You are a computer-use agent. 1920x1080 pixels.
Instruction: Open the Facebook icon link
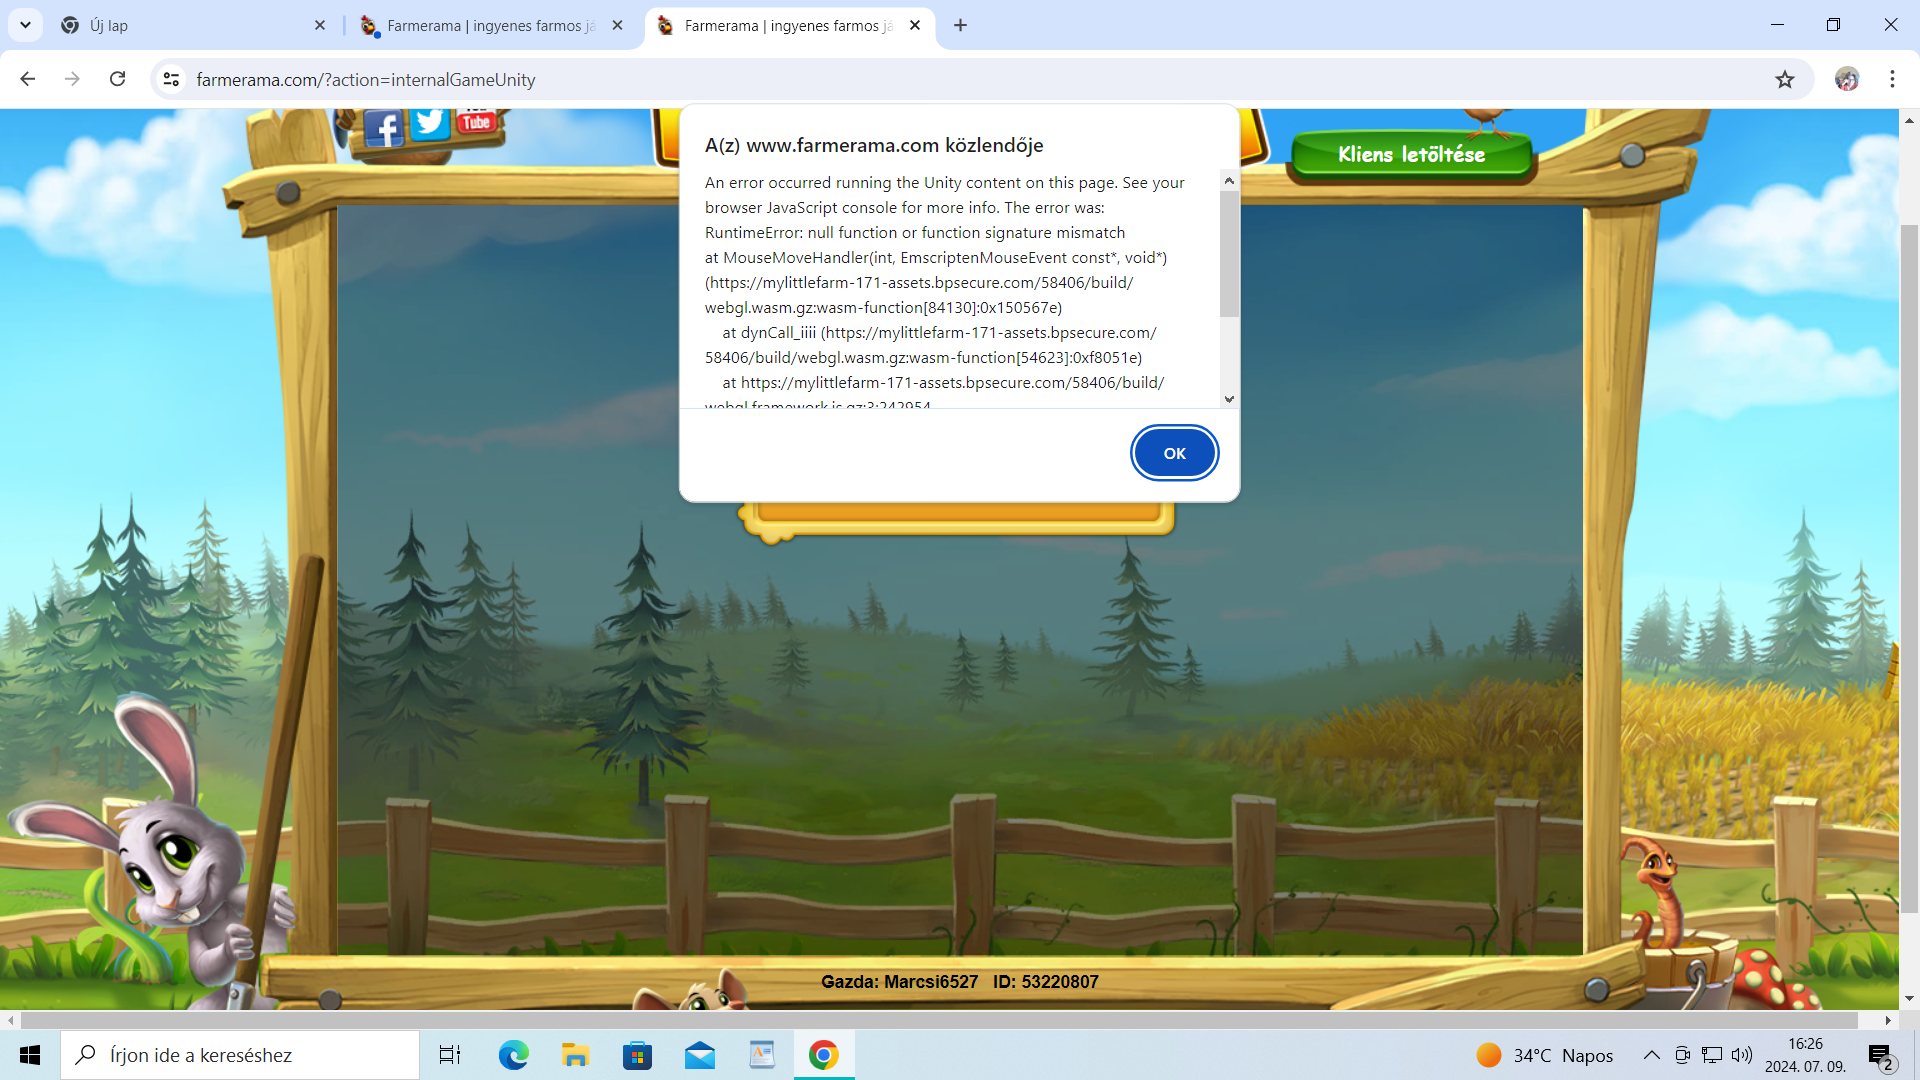383,129
